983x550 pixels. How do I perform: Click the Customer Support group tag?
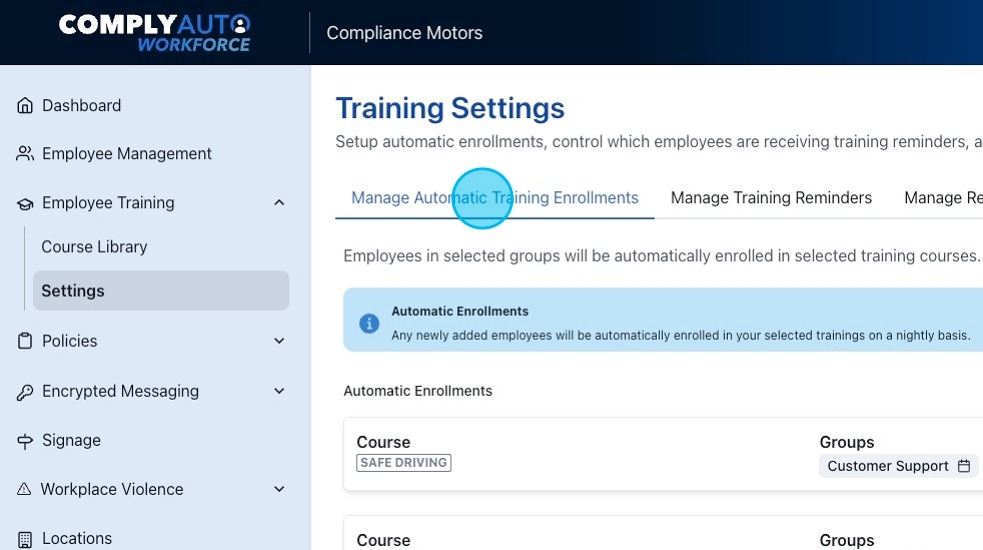[x=887, y=466]
